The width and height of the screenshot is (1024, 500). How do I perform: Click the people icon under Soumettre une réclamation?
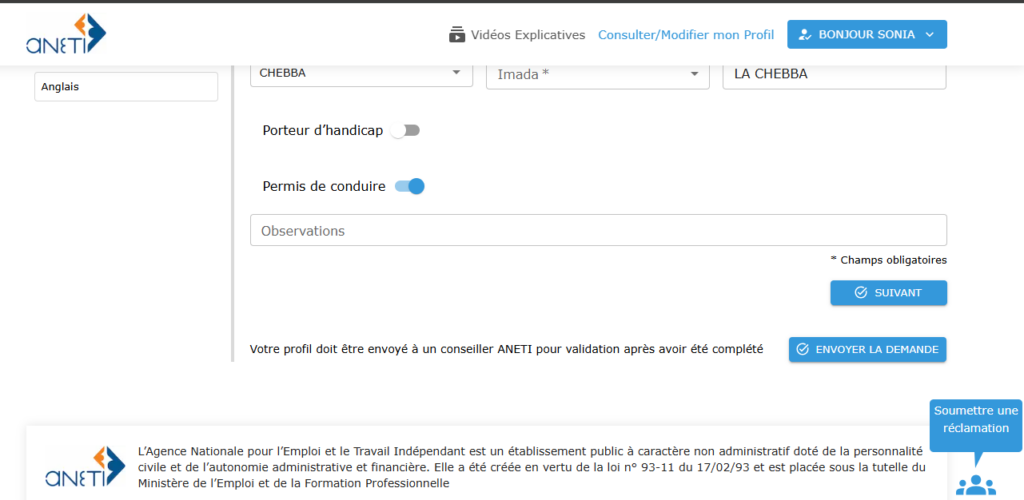975,484
